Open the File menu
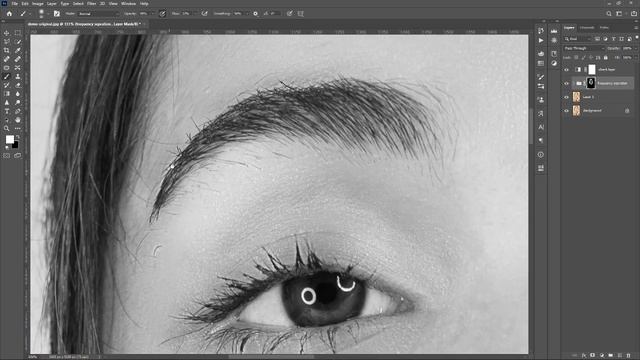The image size is (640, 360). (x=14, y=4)
